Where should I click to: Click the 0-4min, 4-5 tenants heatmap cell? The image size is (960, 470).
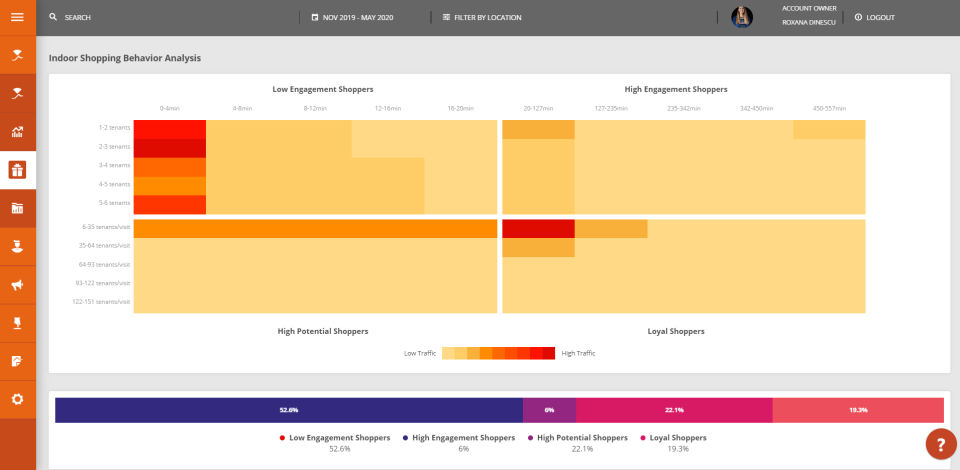point(170,186)
